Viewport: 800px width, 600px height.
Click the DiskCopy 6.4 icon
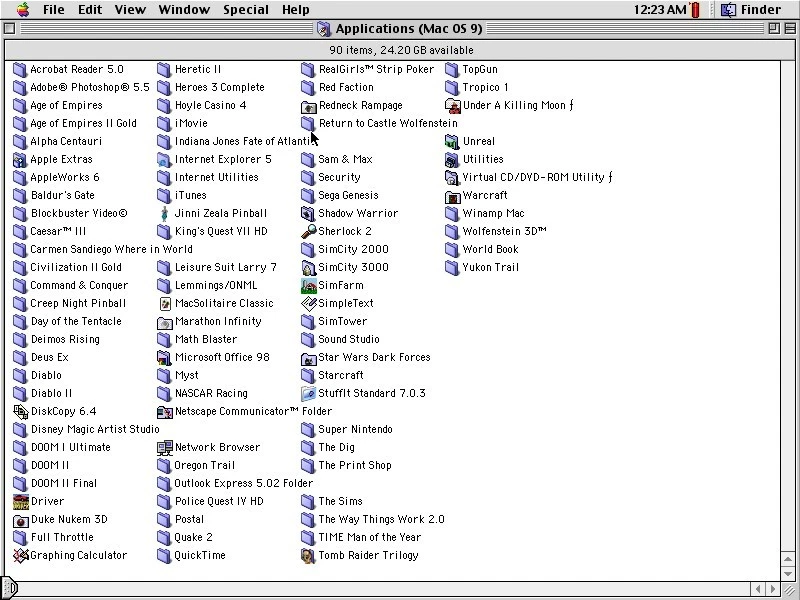click(21, 412)
